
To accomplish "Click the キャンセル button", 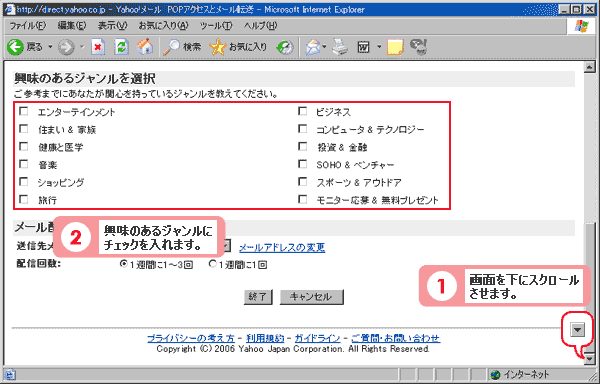I will tap(311, 297).
